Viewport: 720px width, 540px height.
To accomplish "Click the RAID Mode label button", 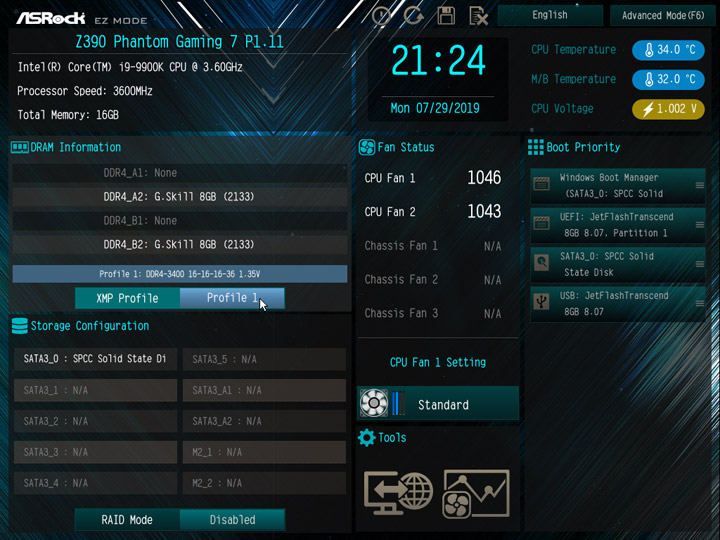I will coord(127,520).
